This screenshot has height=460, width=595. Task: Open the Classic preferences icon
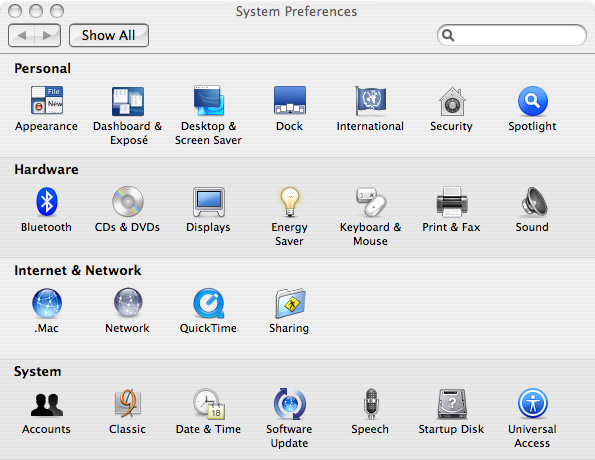(x=128, y=403)
